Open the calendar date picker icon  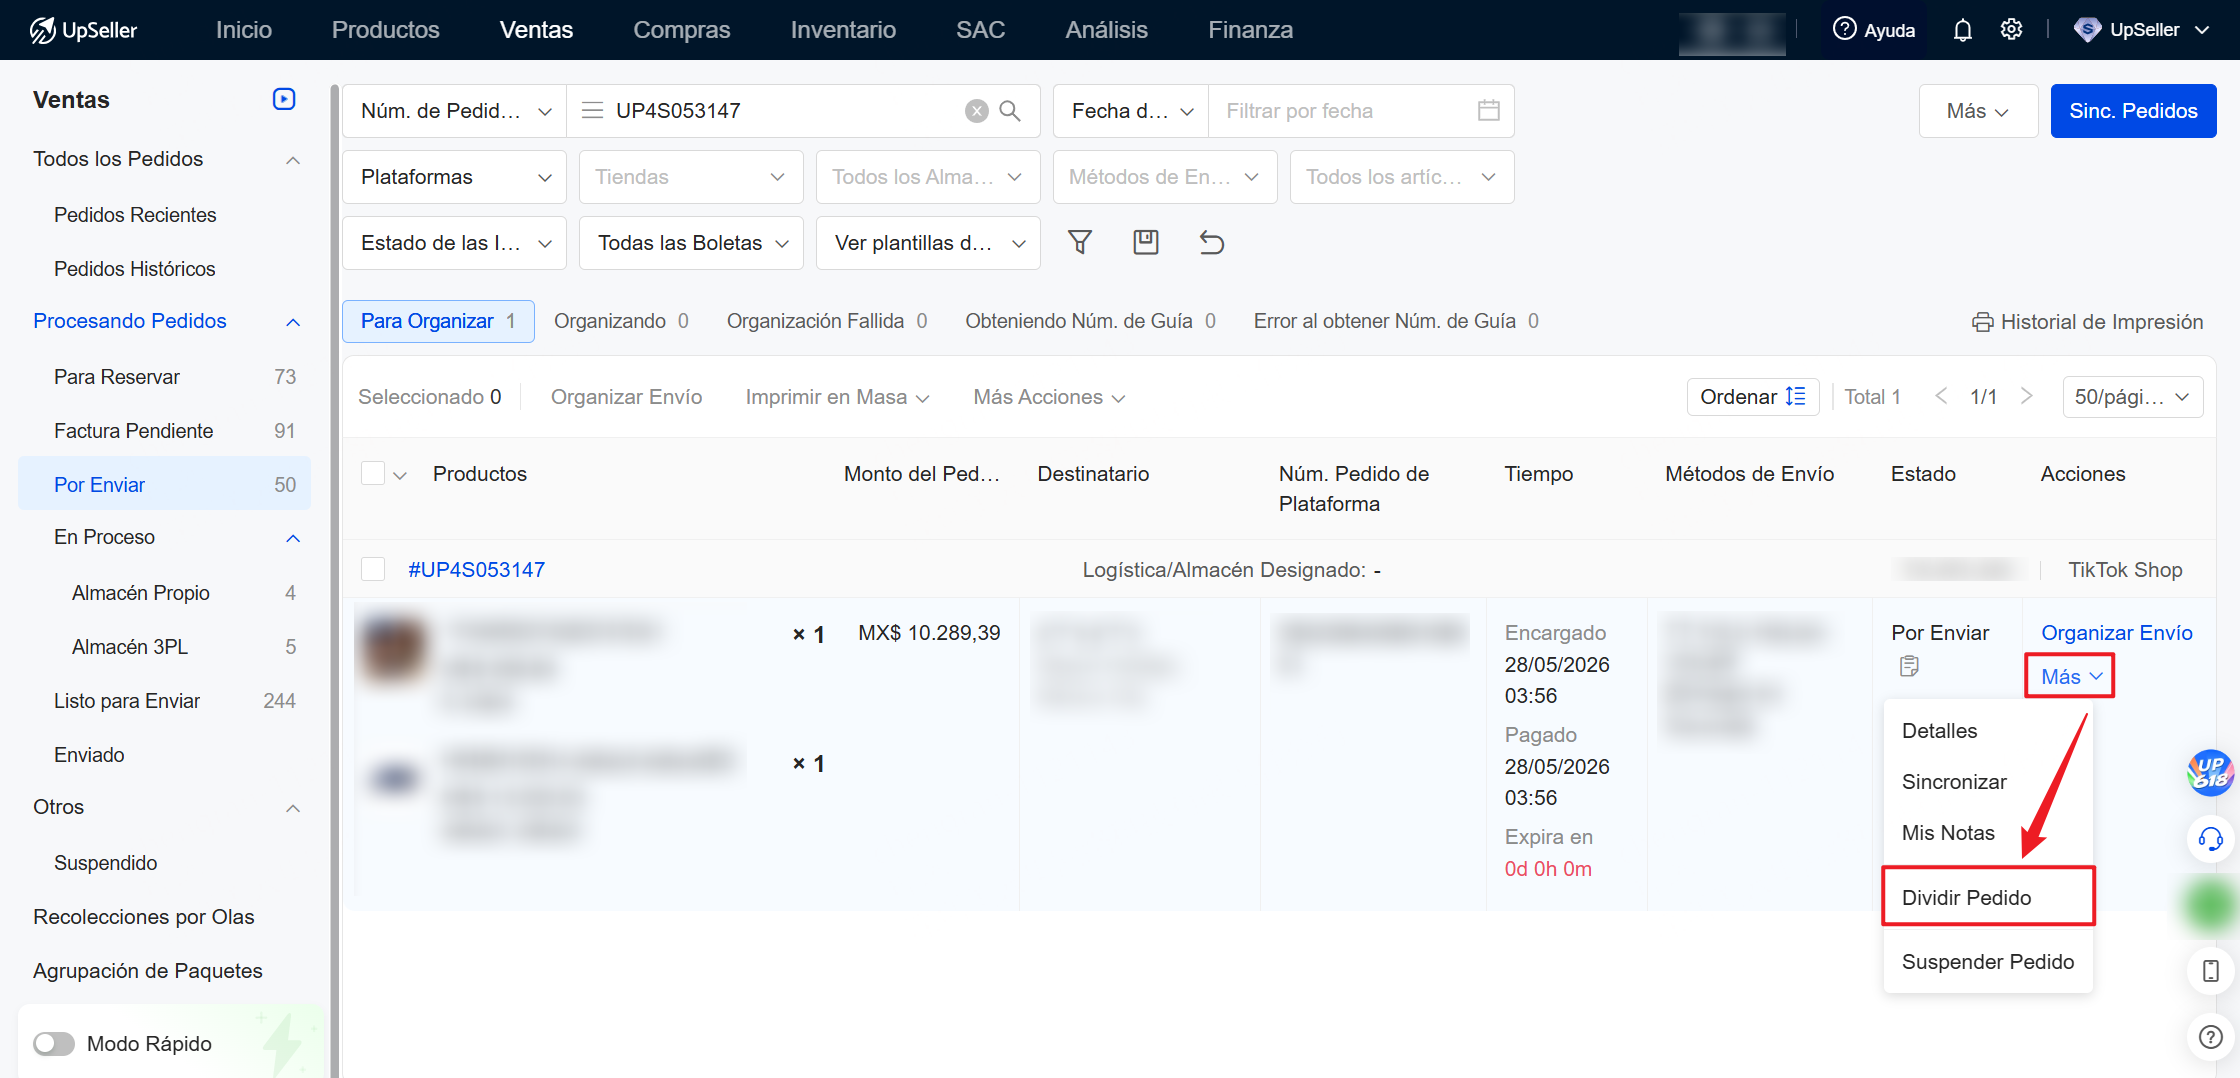[1488, 111]
